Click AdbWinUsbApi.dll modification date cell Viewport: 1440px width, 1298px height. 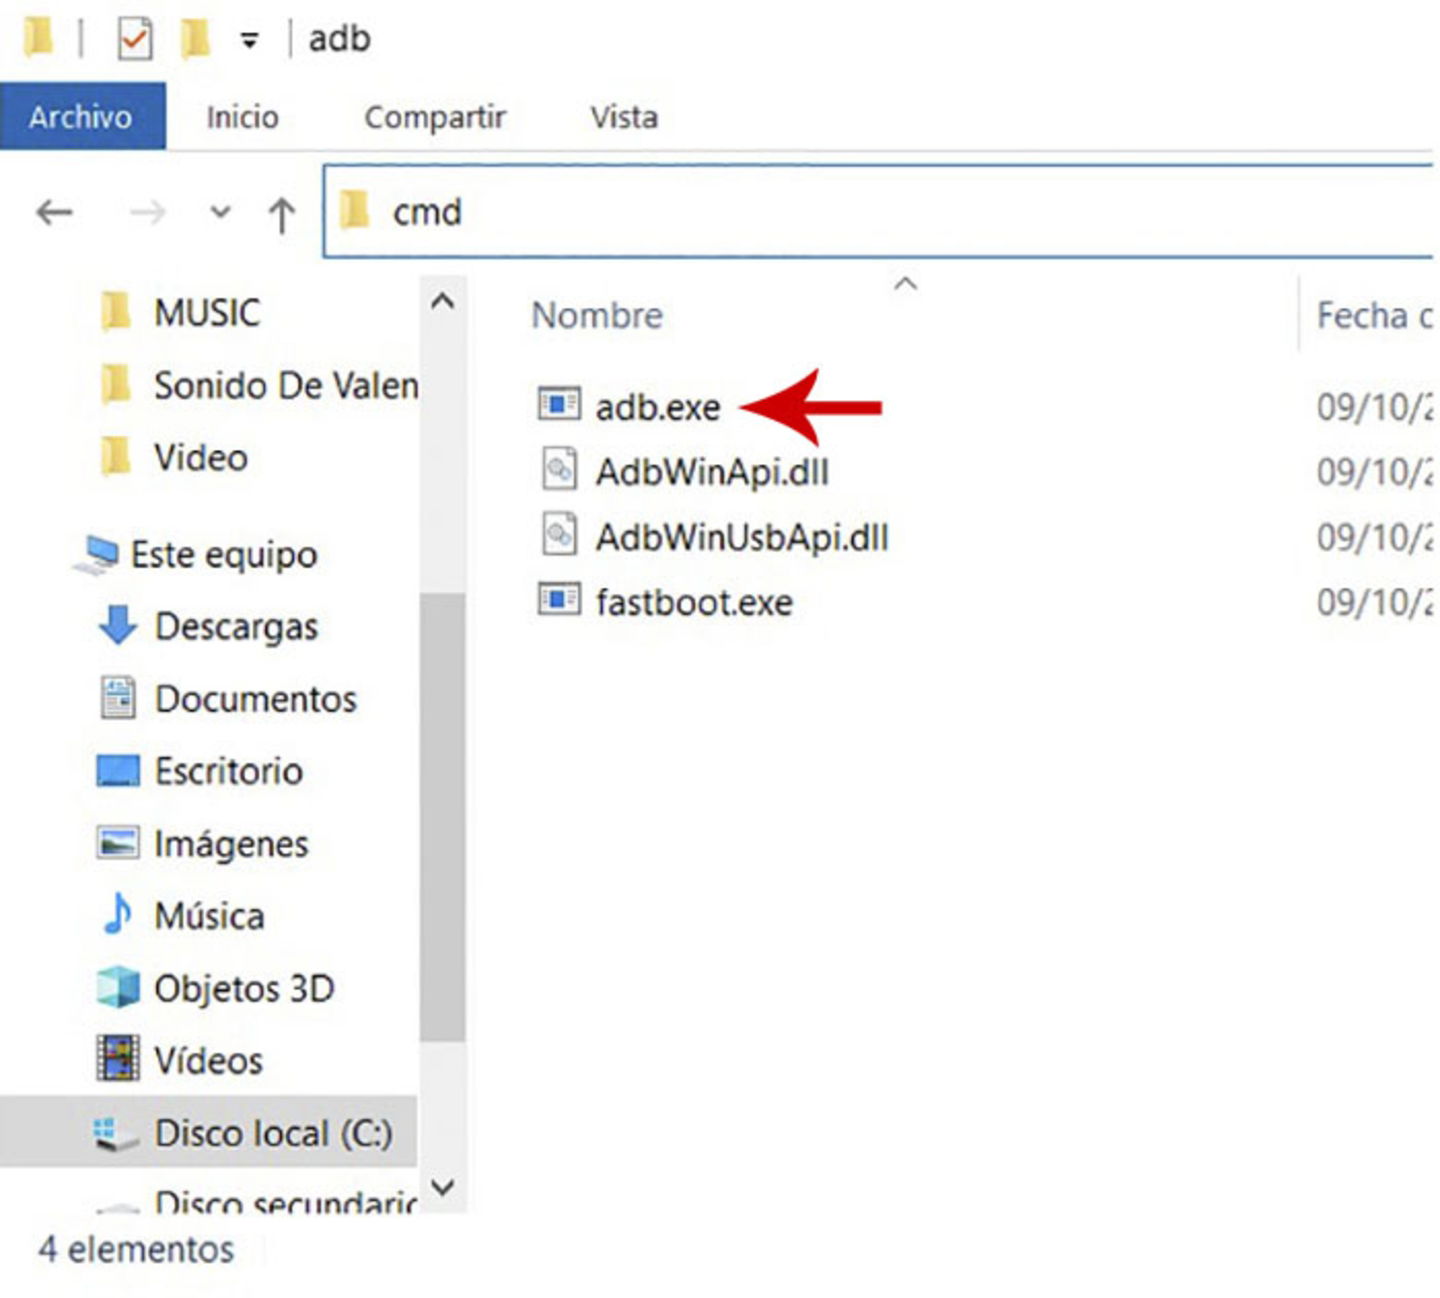1374,537
